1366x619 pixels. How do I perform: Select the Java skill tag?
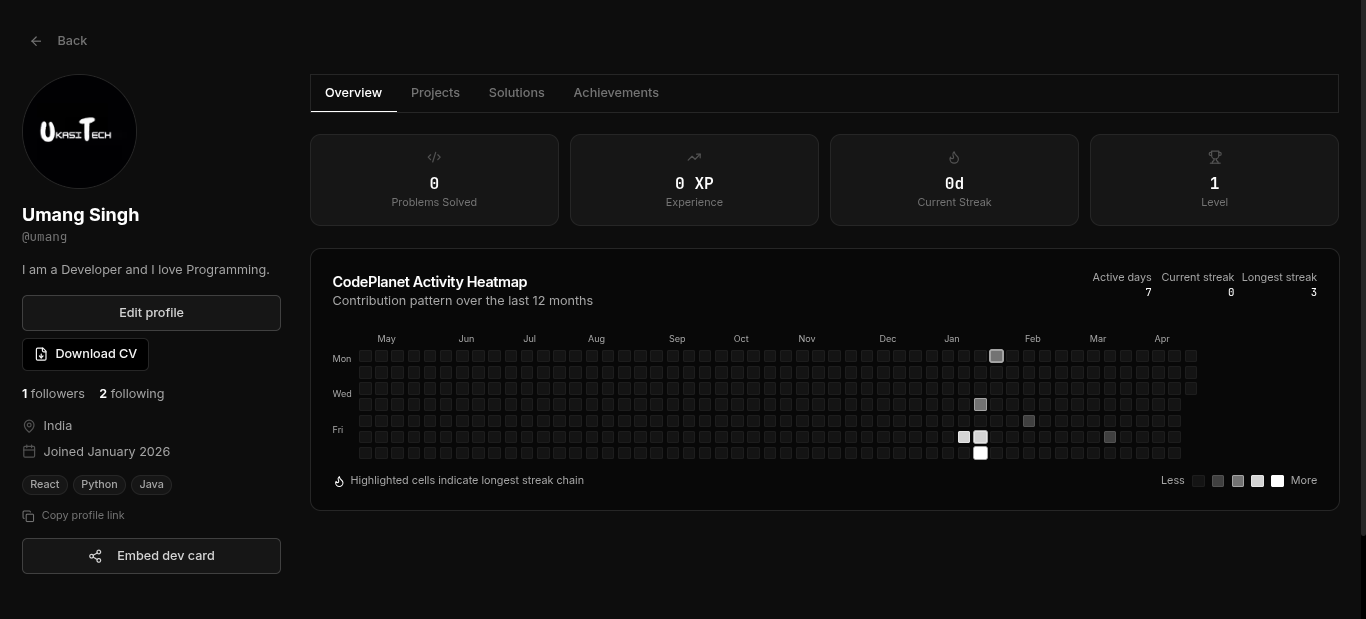pos(151,485)
